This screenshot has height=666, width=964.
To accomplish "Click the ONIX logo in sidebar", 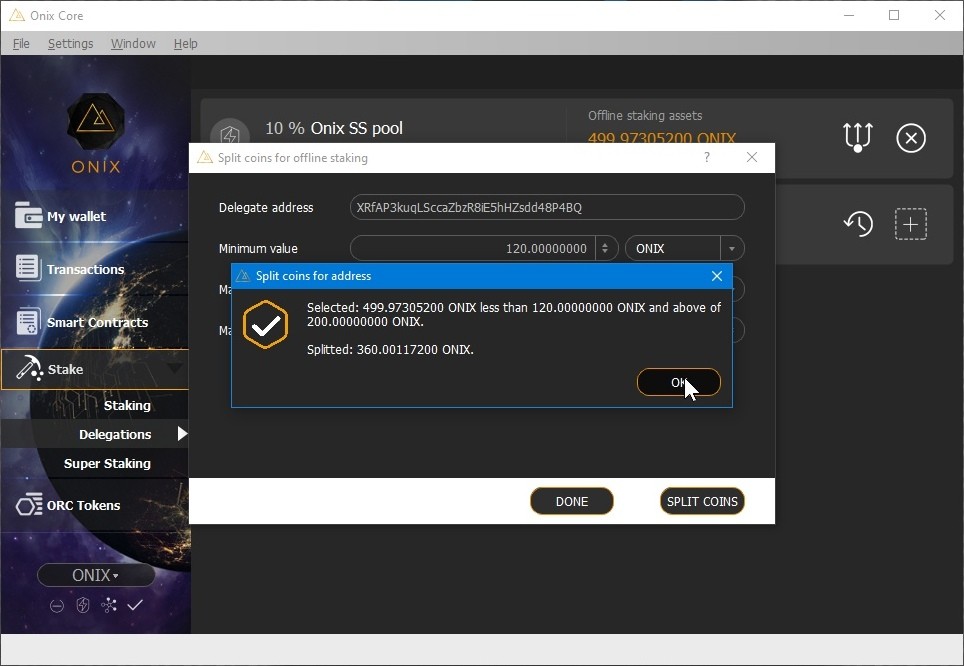I will point(96,132).
